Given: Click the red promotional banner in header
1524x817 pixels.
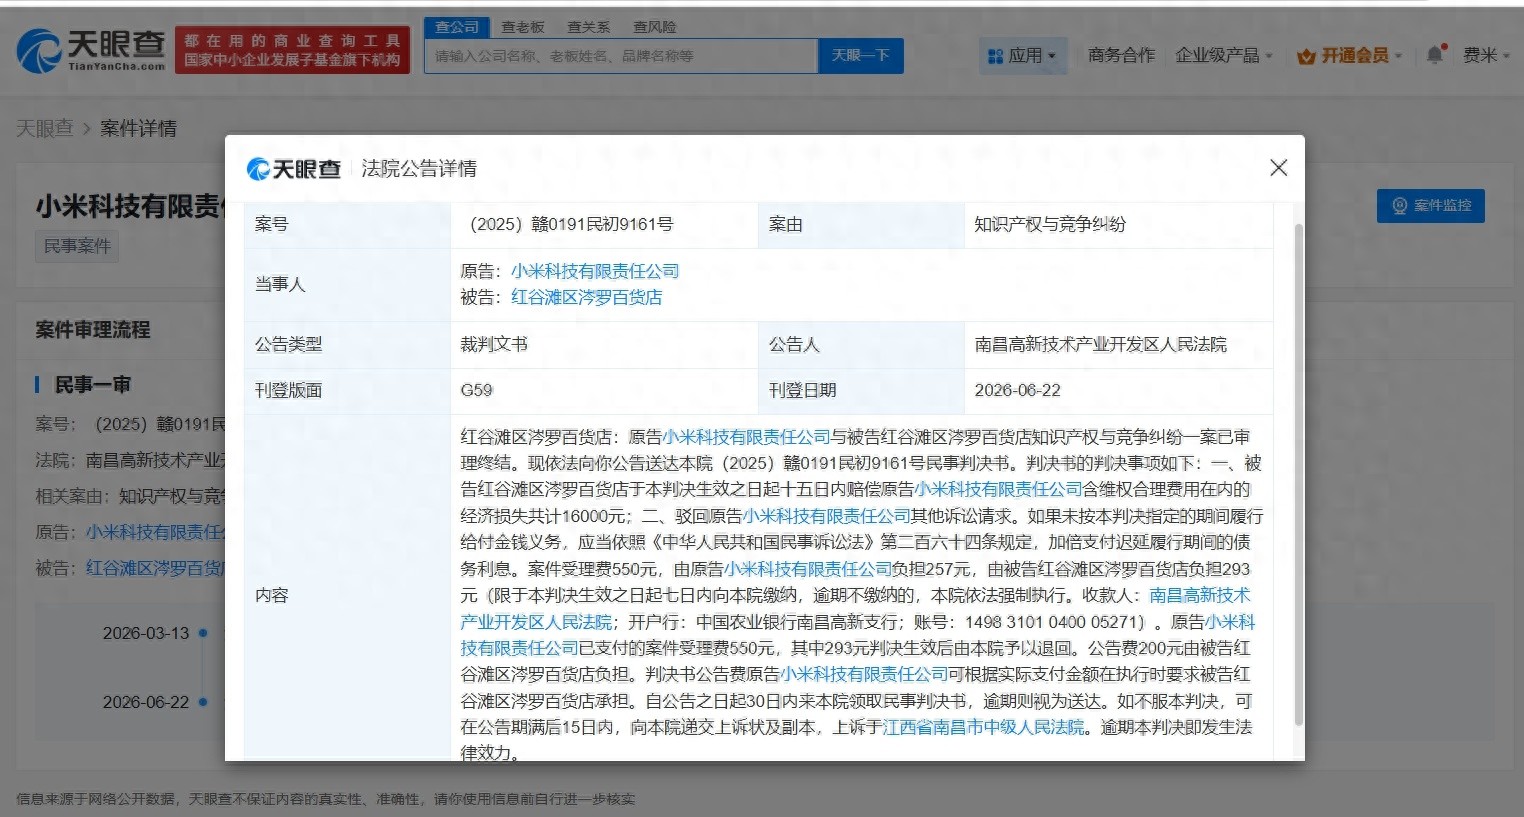Looking at the screenshot, I should (292, 50).
